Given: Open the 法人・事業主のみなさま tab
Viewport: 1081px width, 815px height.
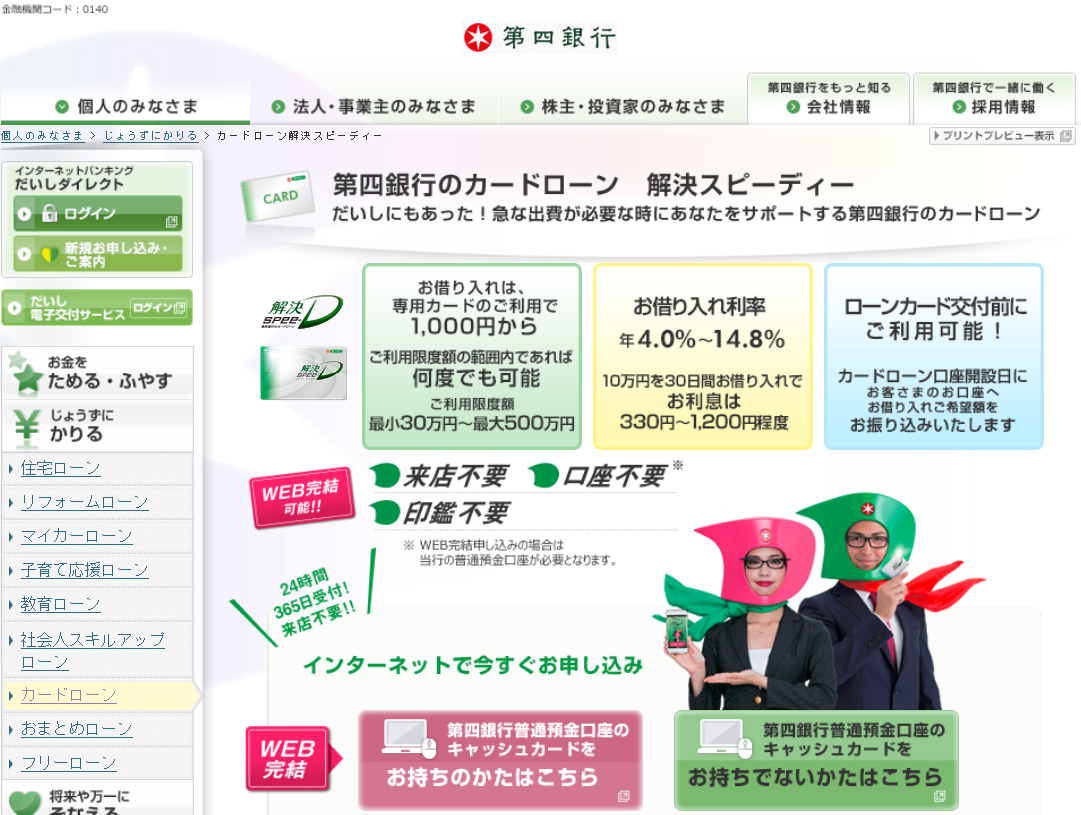Looking at the screenshot, I should click(x=374, y=106).
